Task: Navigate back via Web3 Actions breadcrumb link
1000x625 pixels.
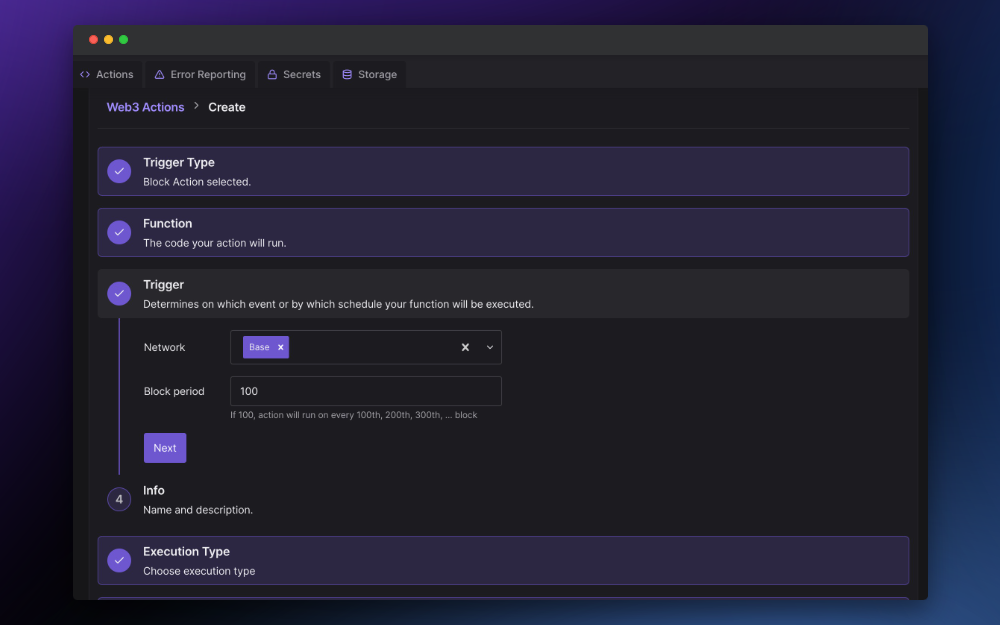Action: point(145,107)
